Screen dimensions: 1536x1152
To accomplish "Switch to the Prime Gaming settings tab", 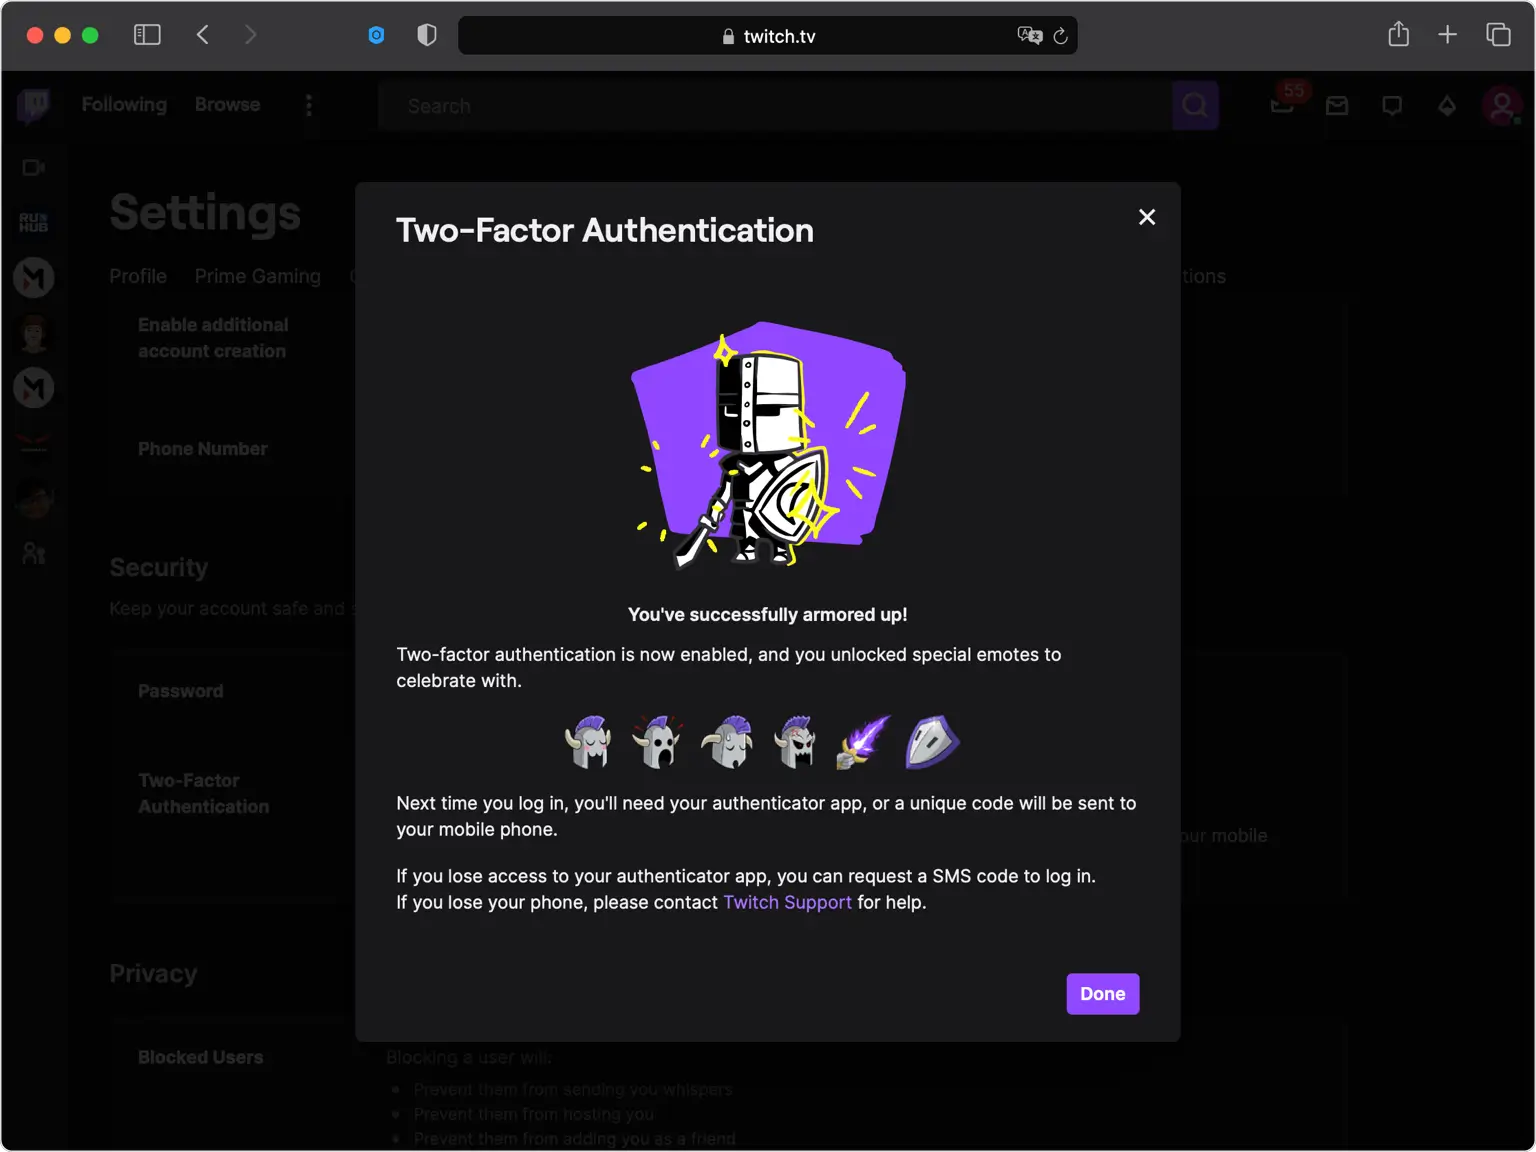I will coord(258,276).
